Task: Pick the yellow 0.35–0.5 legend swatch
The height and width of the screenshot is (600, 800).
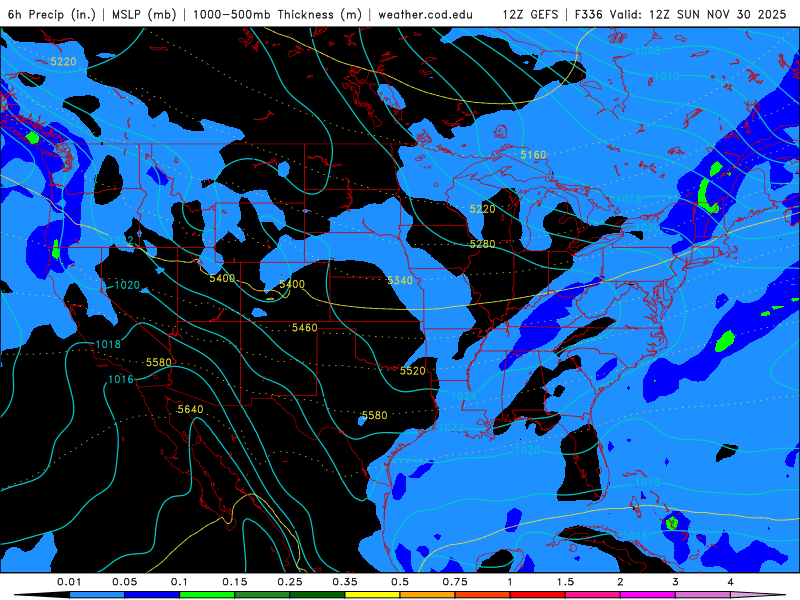Action: pos(372,595)
